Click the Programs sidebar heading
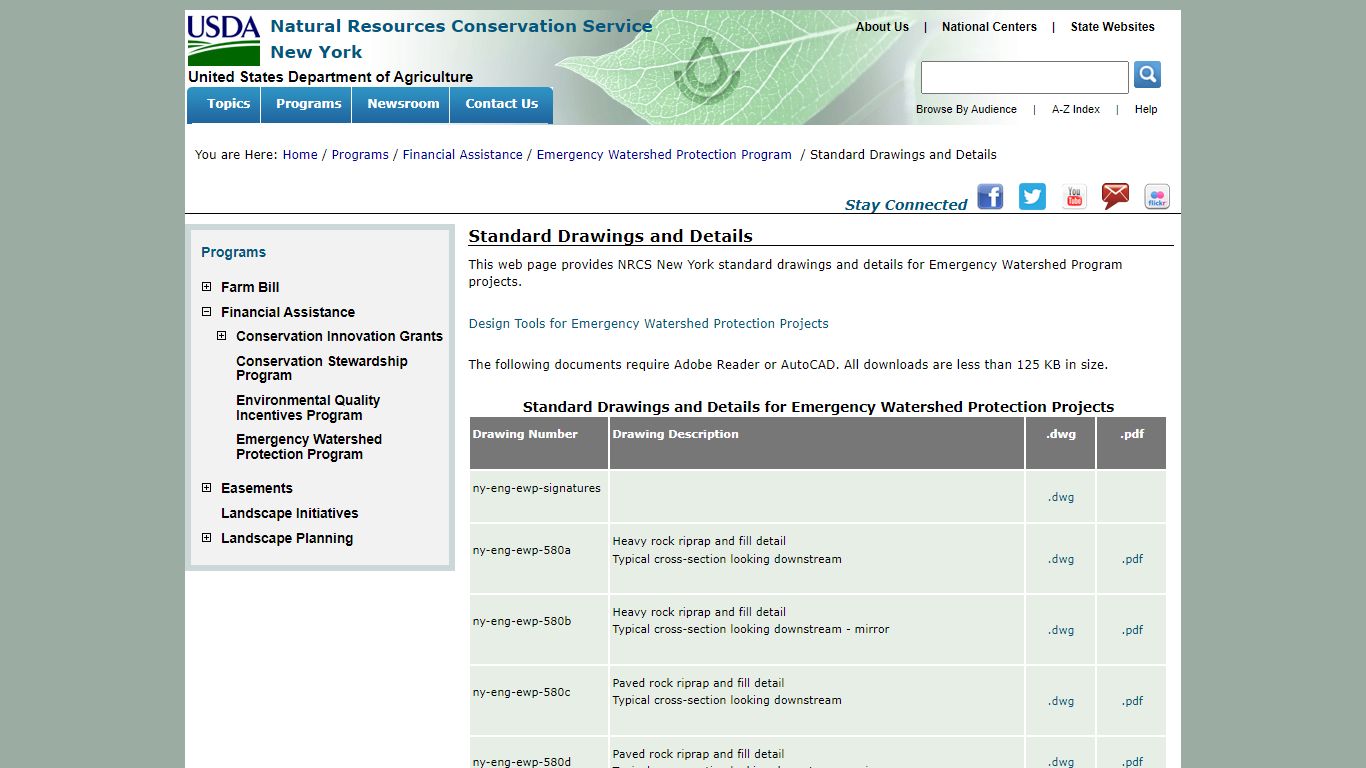The width and height of the screenshot is (1366, 768). (233, 252)
